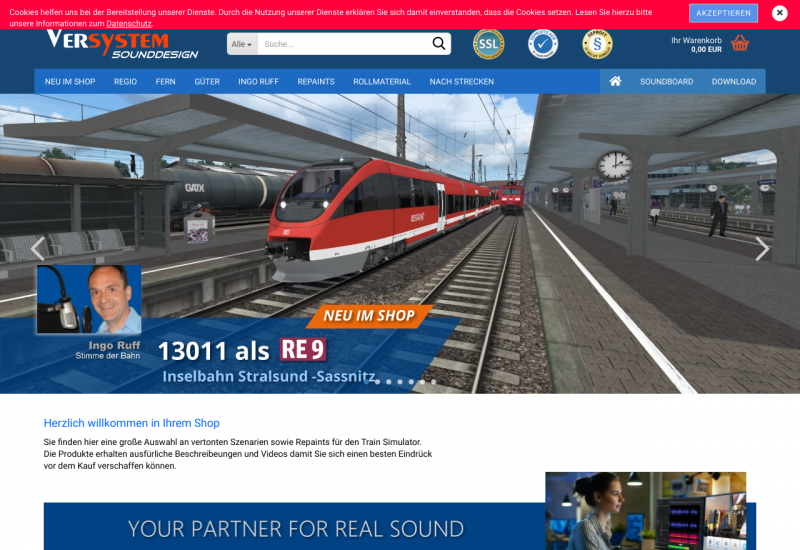Click the magnifying glass search icon
The width and height of the screenshot is (800, 550).
[438, 44]
